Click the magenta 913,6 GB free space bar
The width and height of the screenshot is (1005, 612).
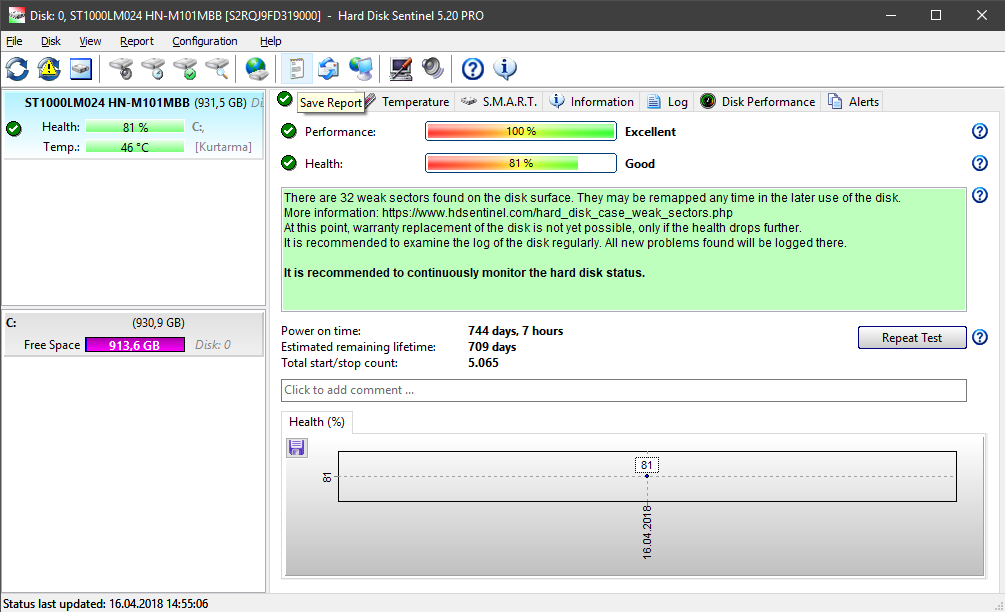point(135,345)
